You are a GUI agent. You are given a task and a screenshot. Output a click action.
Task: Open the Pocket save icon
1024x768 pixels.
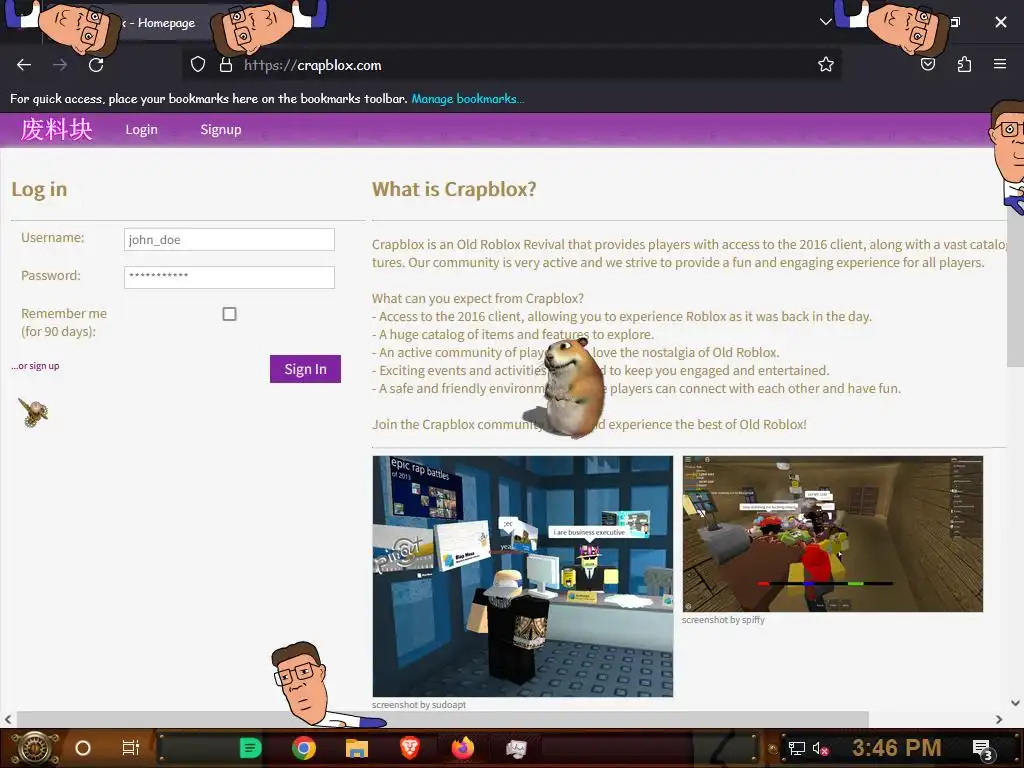click(x=928, y=65)
